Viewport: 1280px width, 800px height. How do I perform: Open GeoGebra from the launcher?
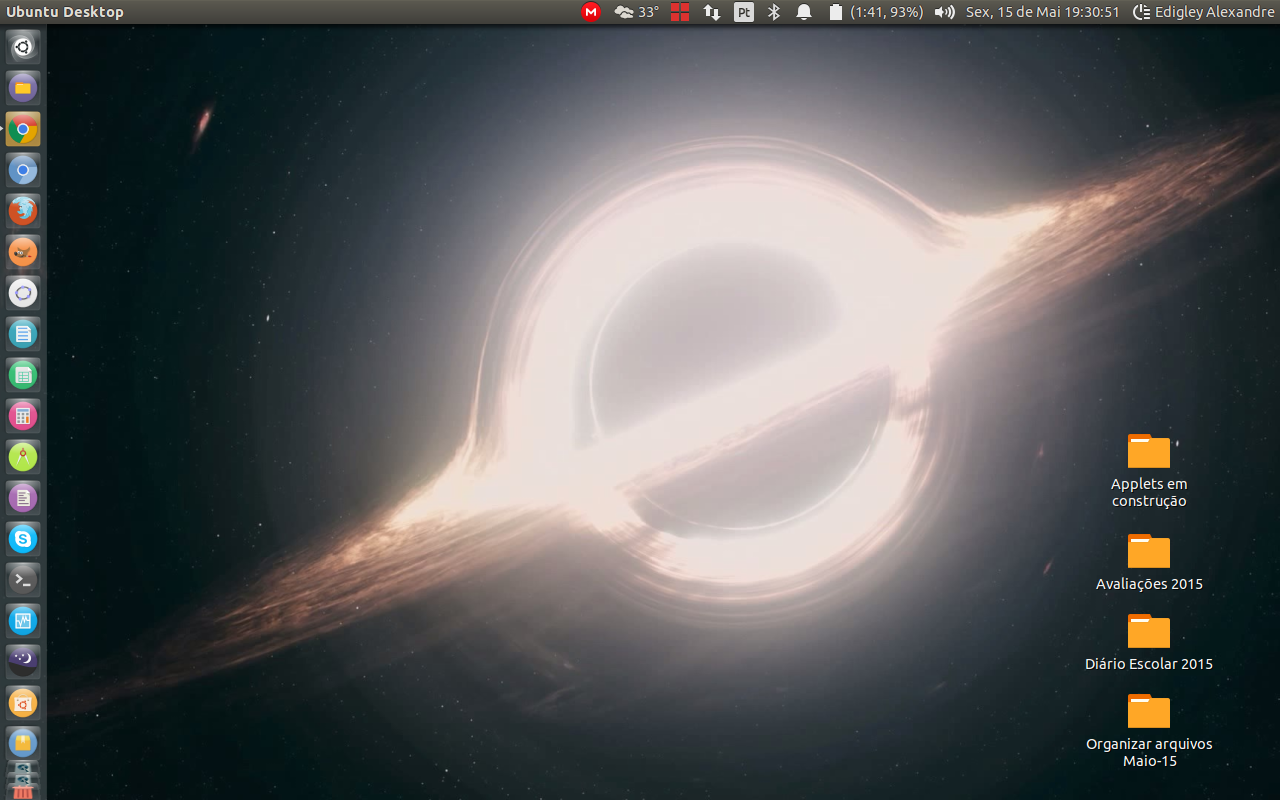coord(23,293)
